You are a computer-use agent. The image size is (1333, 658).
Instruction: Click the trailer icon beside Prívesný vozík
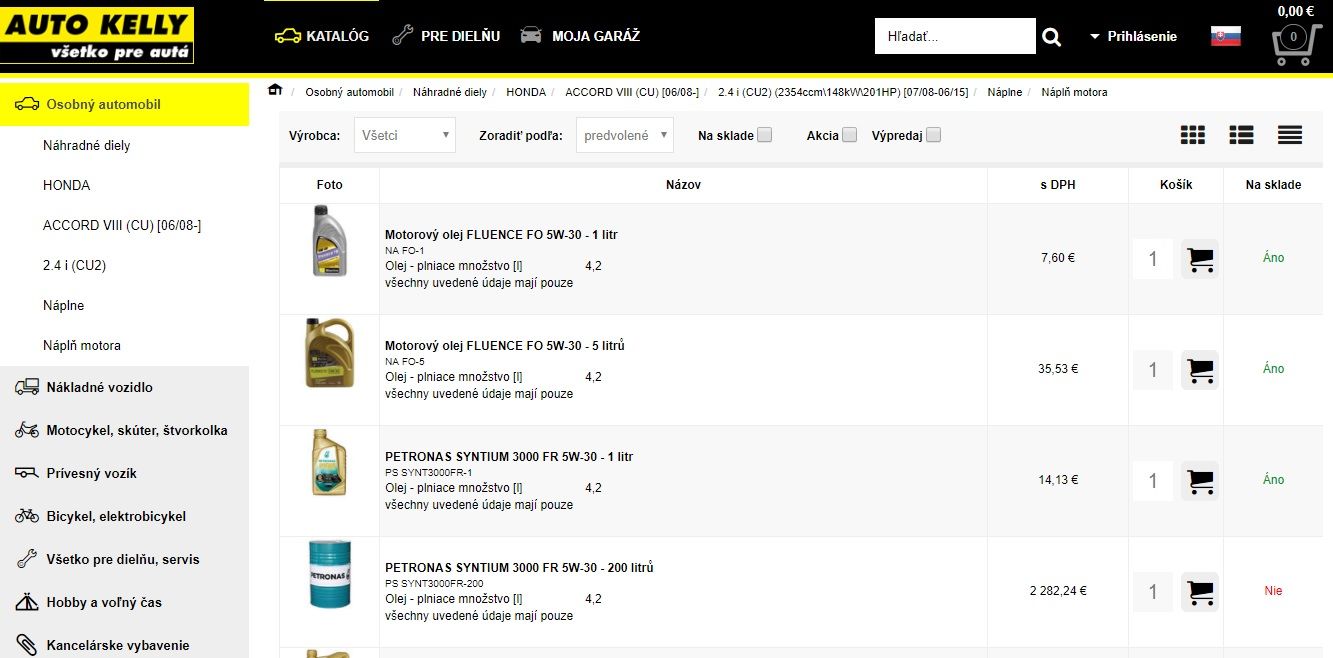coord(27,473)
